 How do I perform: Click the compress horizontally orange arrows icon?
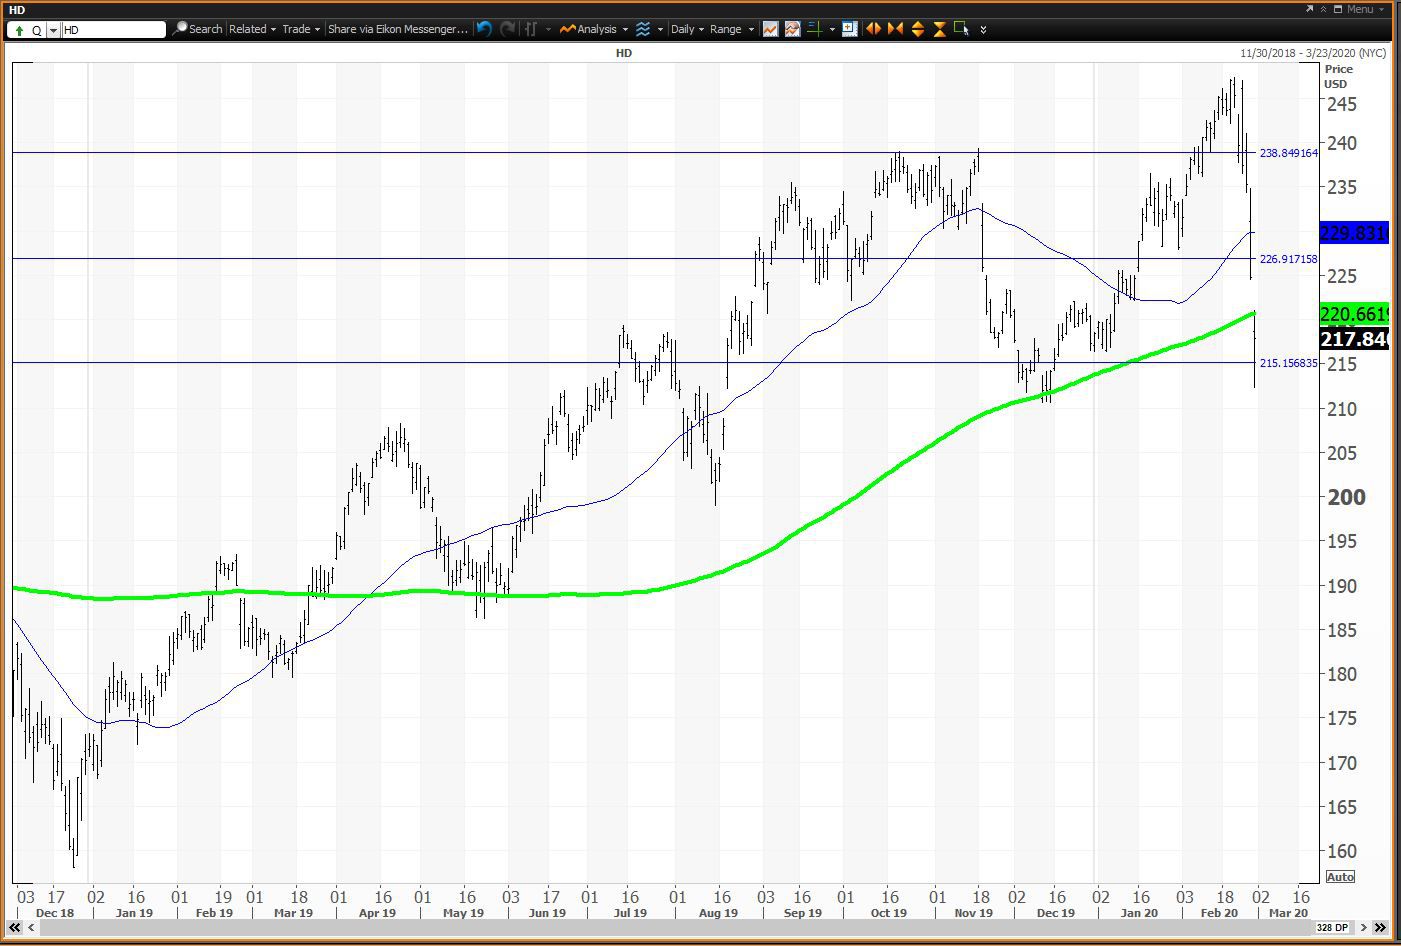point(895,29)
